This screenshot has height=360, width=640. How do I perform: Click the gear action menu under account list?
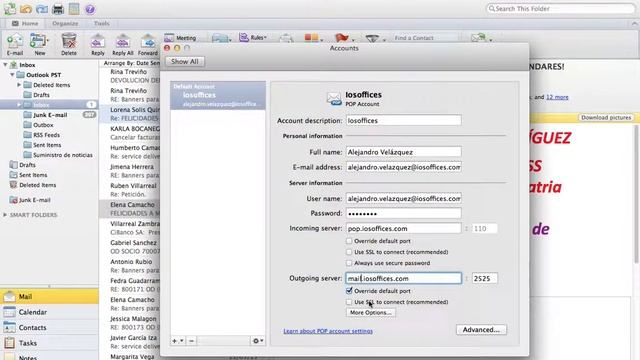pyautogui.click(x=258, y=340)
